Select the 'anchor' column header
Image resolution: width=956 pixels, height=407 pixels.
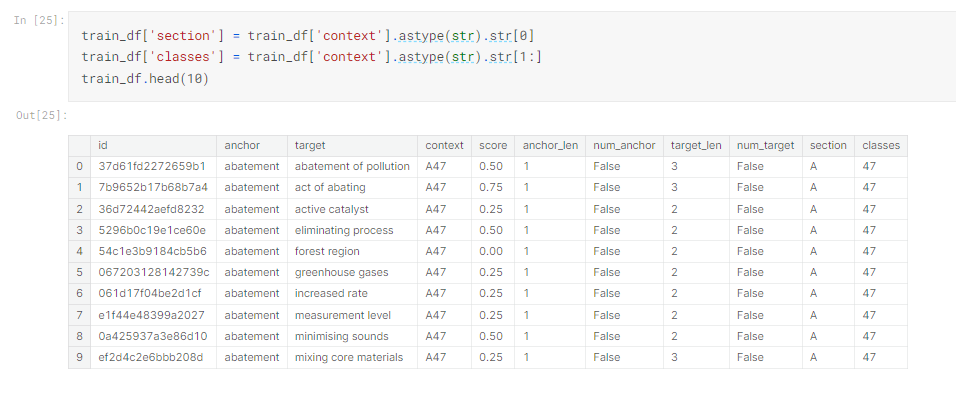(241, 145)
